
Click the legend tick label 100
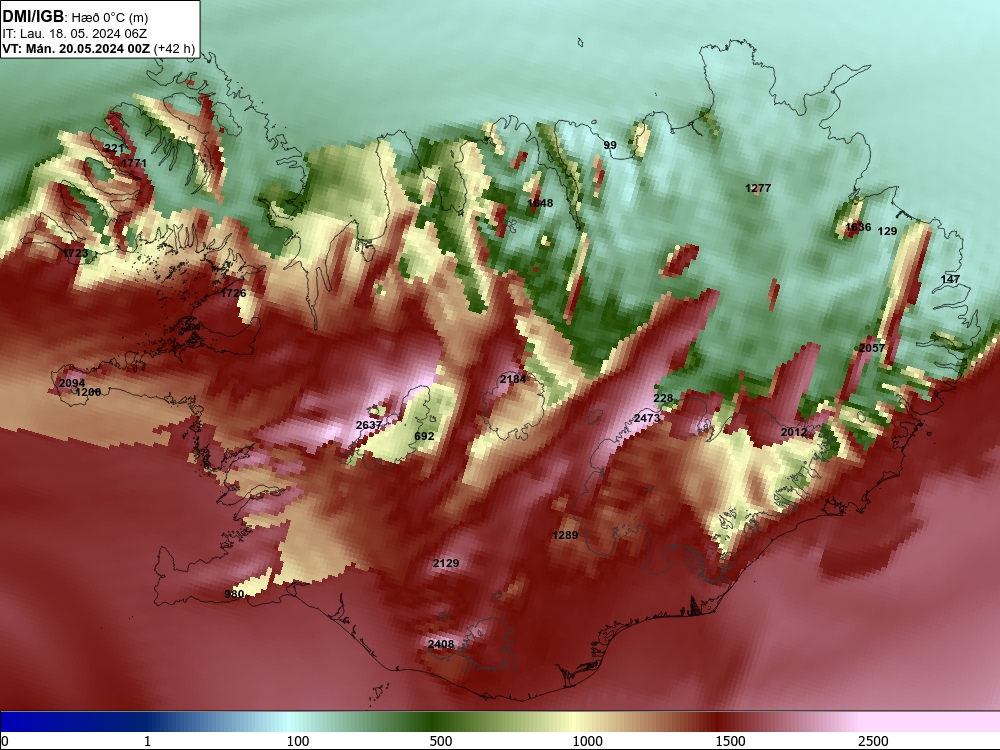click(298, 741)
